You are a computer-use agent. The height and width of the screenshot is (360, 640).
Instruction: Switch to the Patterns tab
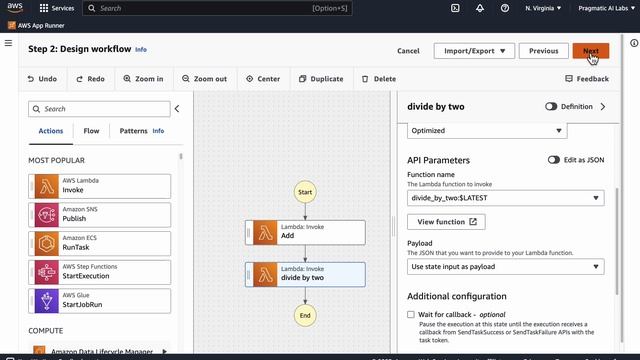coord(133,131)
